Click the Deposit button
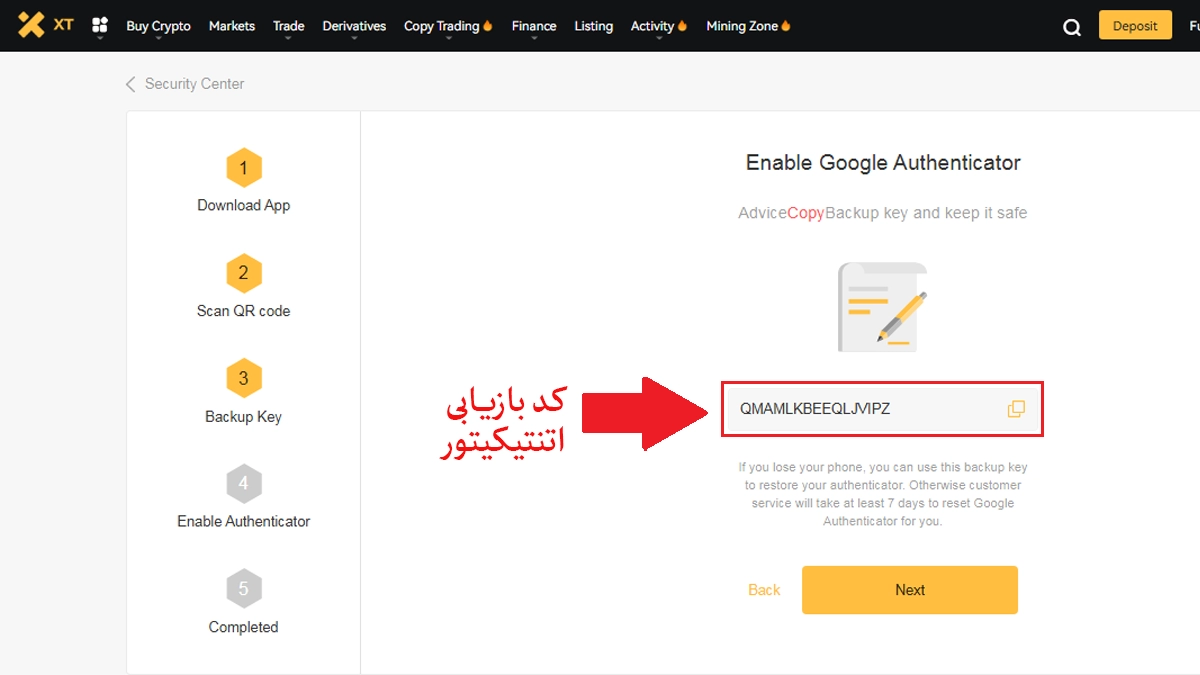The height and width of the screenshot is (675, 1200). [1135, 26]
